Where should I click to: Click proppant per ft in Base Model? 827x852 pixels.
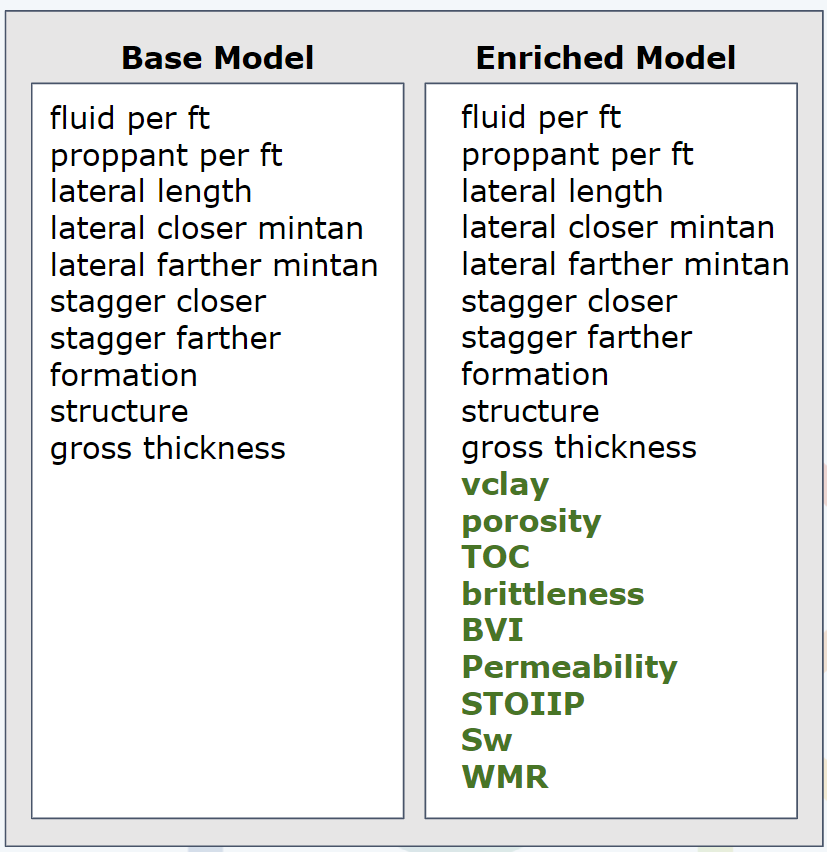[x=166, y=156]
